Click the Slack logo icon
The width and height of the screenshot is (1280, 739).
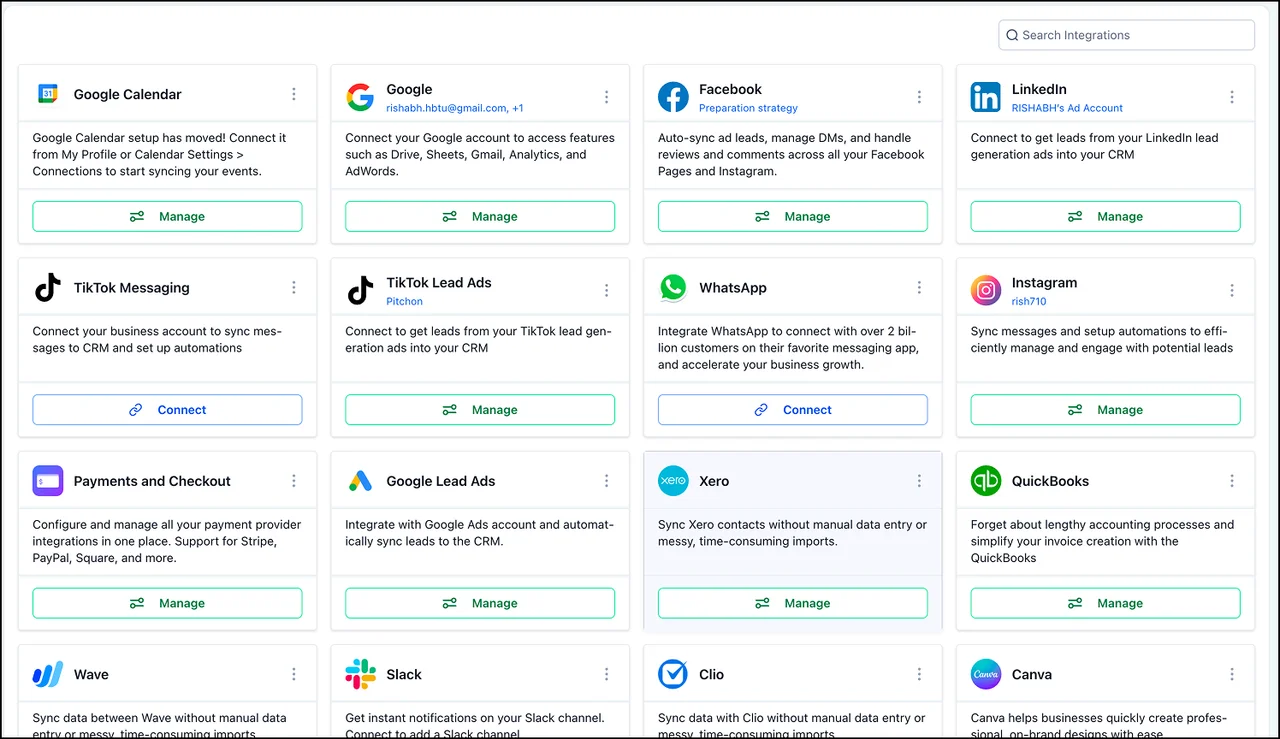[x=360, y=674]
